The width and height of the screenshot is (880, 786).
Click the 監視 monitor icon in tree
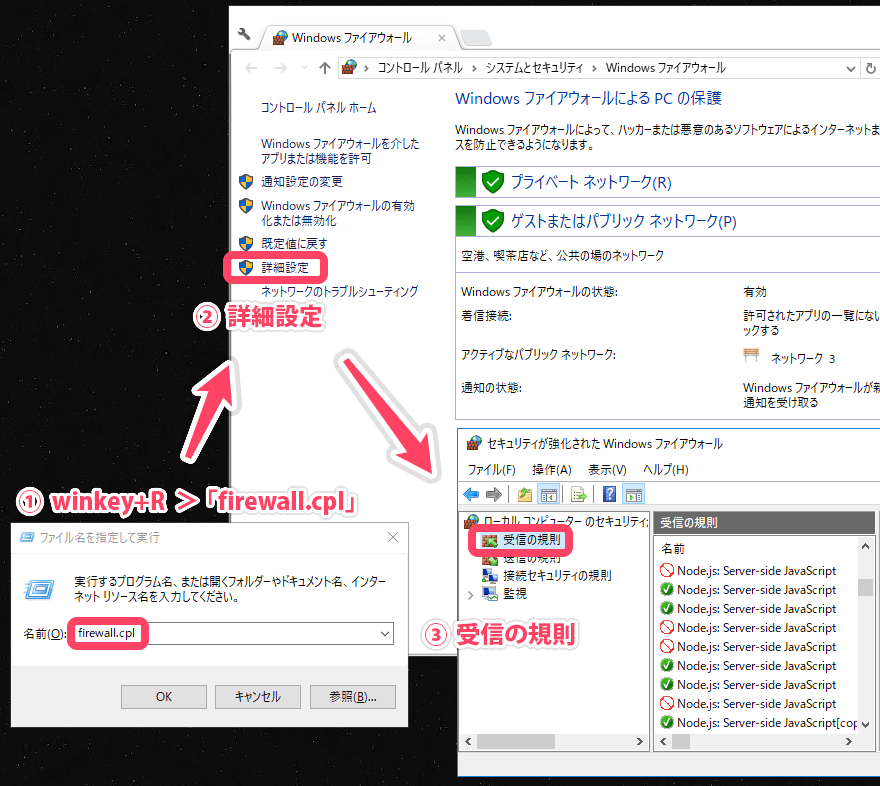[490, 594]
